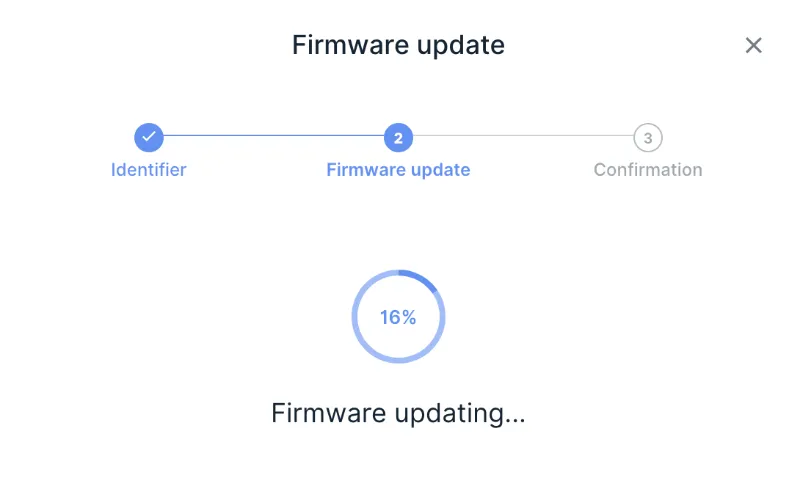
Task: Click the light blue unfilled progress ring bottom
Action: [x=398, y=360]
